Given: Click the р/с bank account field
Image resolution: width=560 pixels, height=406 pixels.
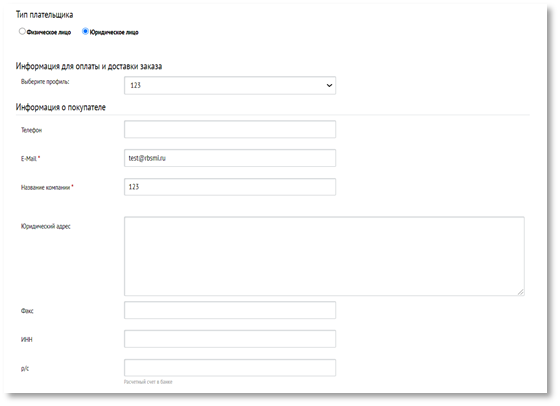Looking at the screenshot, I should click(x=230, y=367).
